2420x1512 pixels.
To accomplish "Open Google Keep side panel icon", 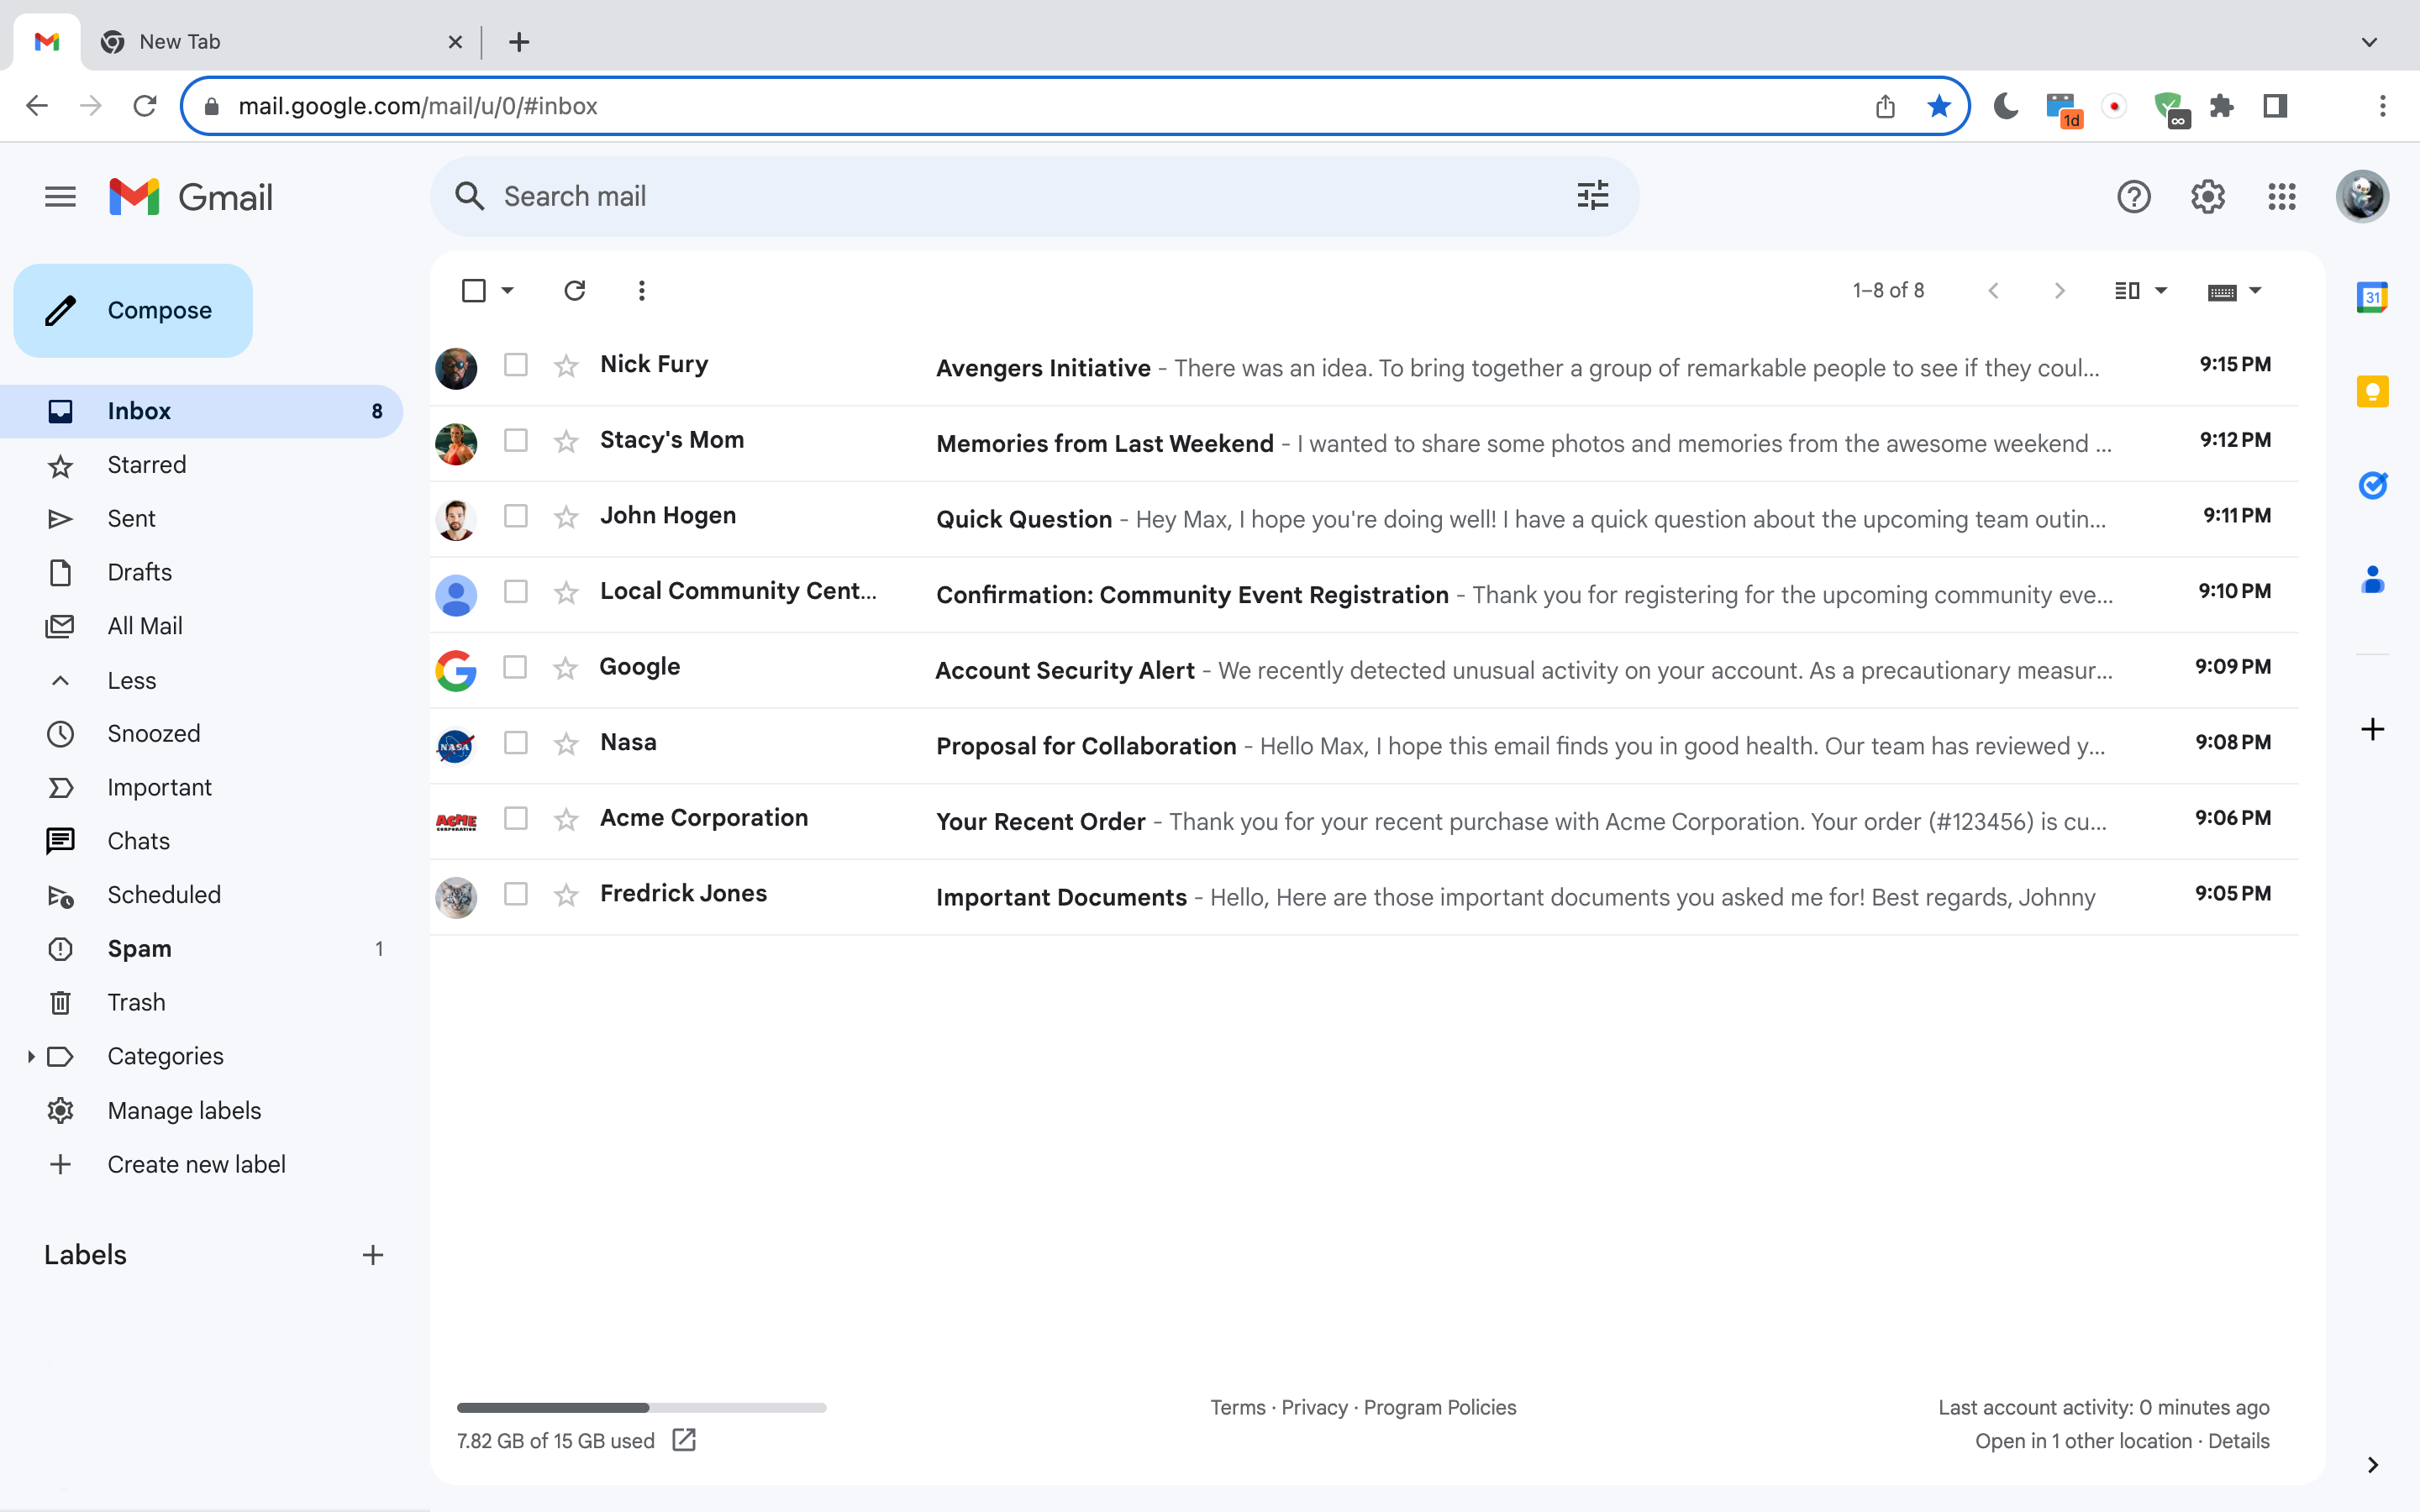I will 2372,391.
